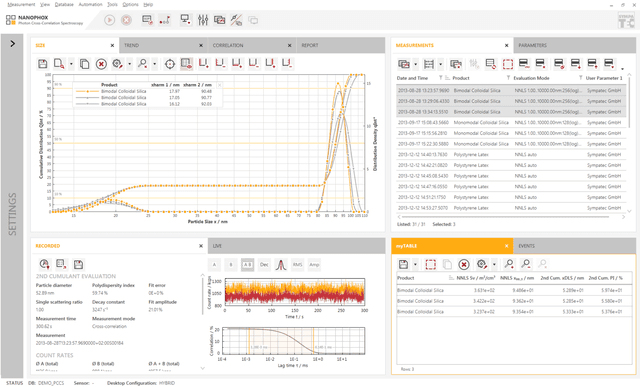640x387 pixels.
Task: Close the myTABLE tab
Action: (506, 246)
